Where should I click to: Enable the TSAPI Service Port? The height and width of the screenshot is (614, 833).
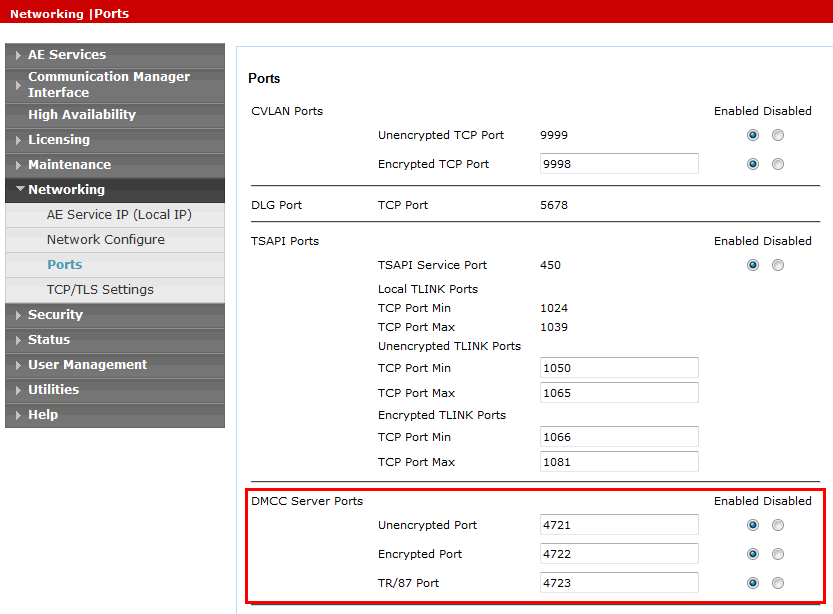click(x=753, y=265)
